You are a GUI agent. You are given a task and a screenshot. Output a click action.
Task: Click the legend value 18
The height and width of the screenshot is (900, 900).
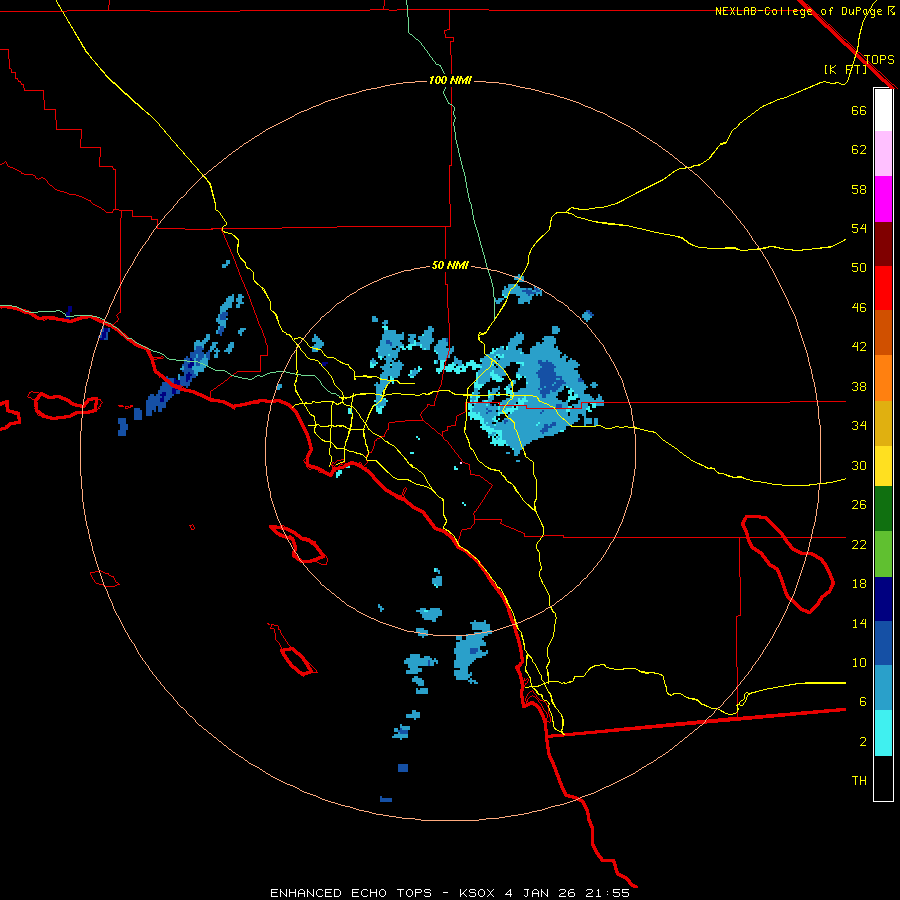(859, 584)
